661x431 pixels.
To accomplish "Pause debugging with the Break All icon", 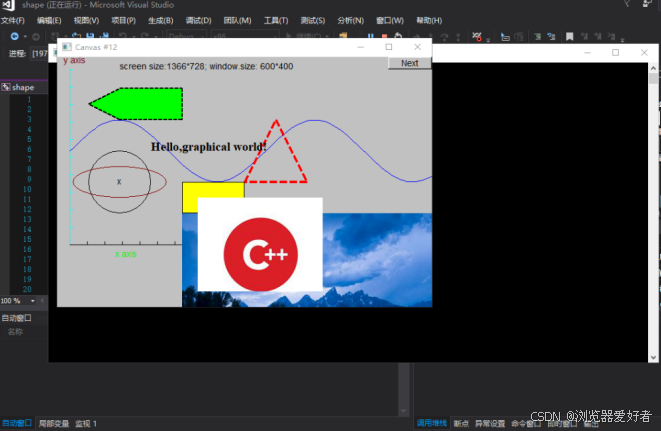I will pyautogui.click(x=371, y=37).
